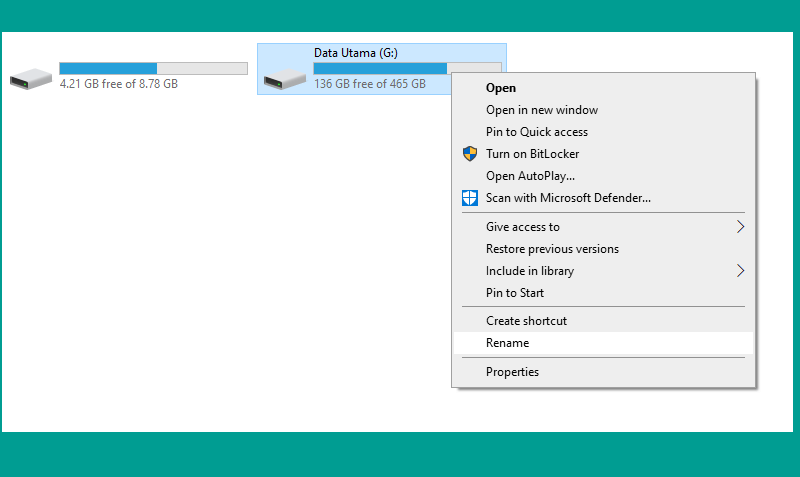Click the 4.21 GB free usage bar
Screen dimensions: 800x477
pyautogui.click(x=154, y=68)
